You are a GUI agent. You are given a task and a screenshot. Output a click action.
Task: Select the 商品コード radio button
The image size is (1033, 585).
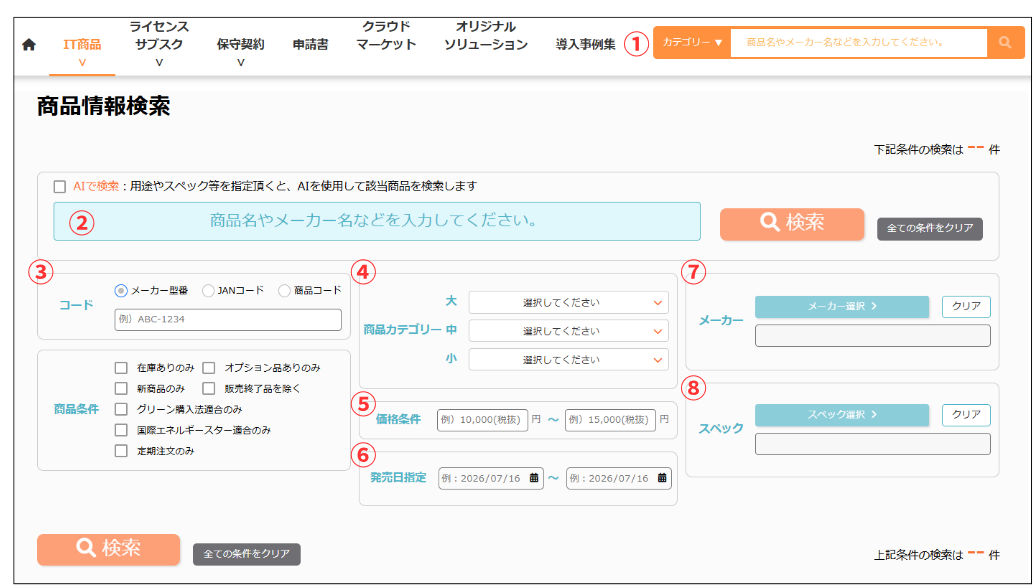pos(284,291)
